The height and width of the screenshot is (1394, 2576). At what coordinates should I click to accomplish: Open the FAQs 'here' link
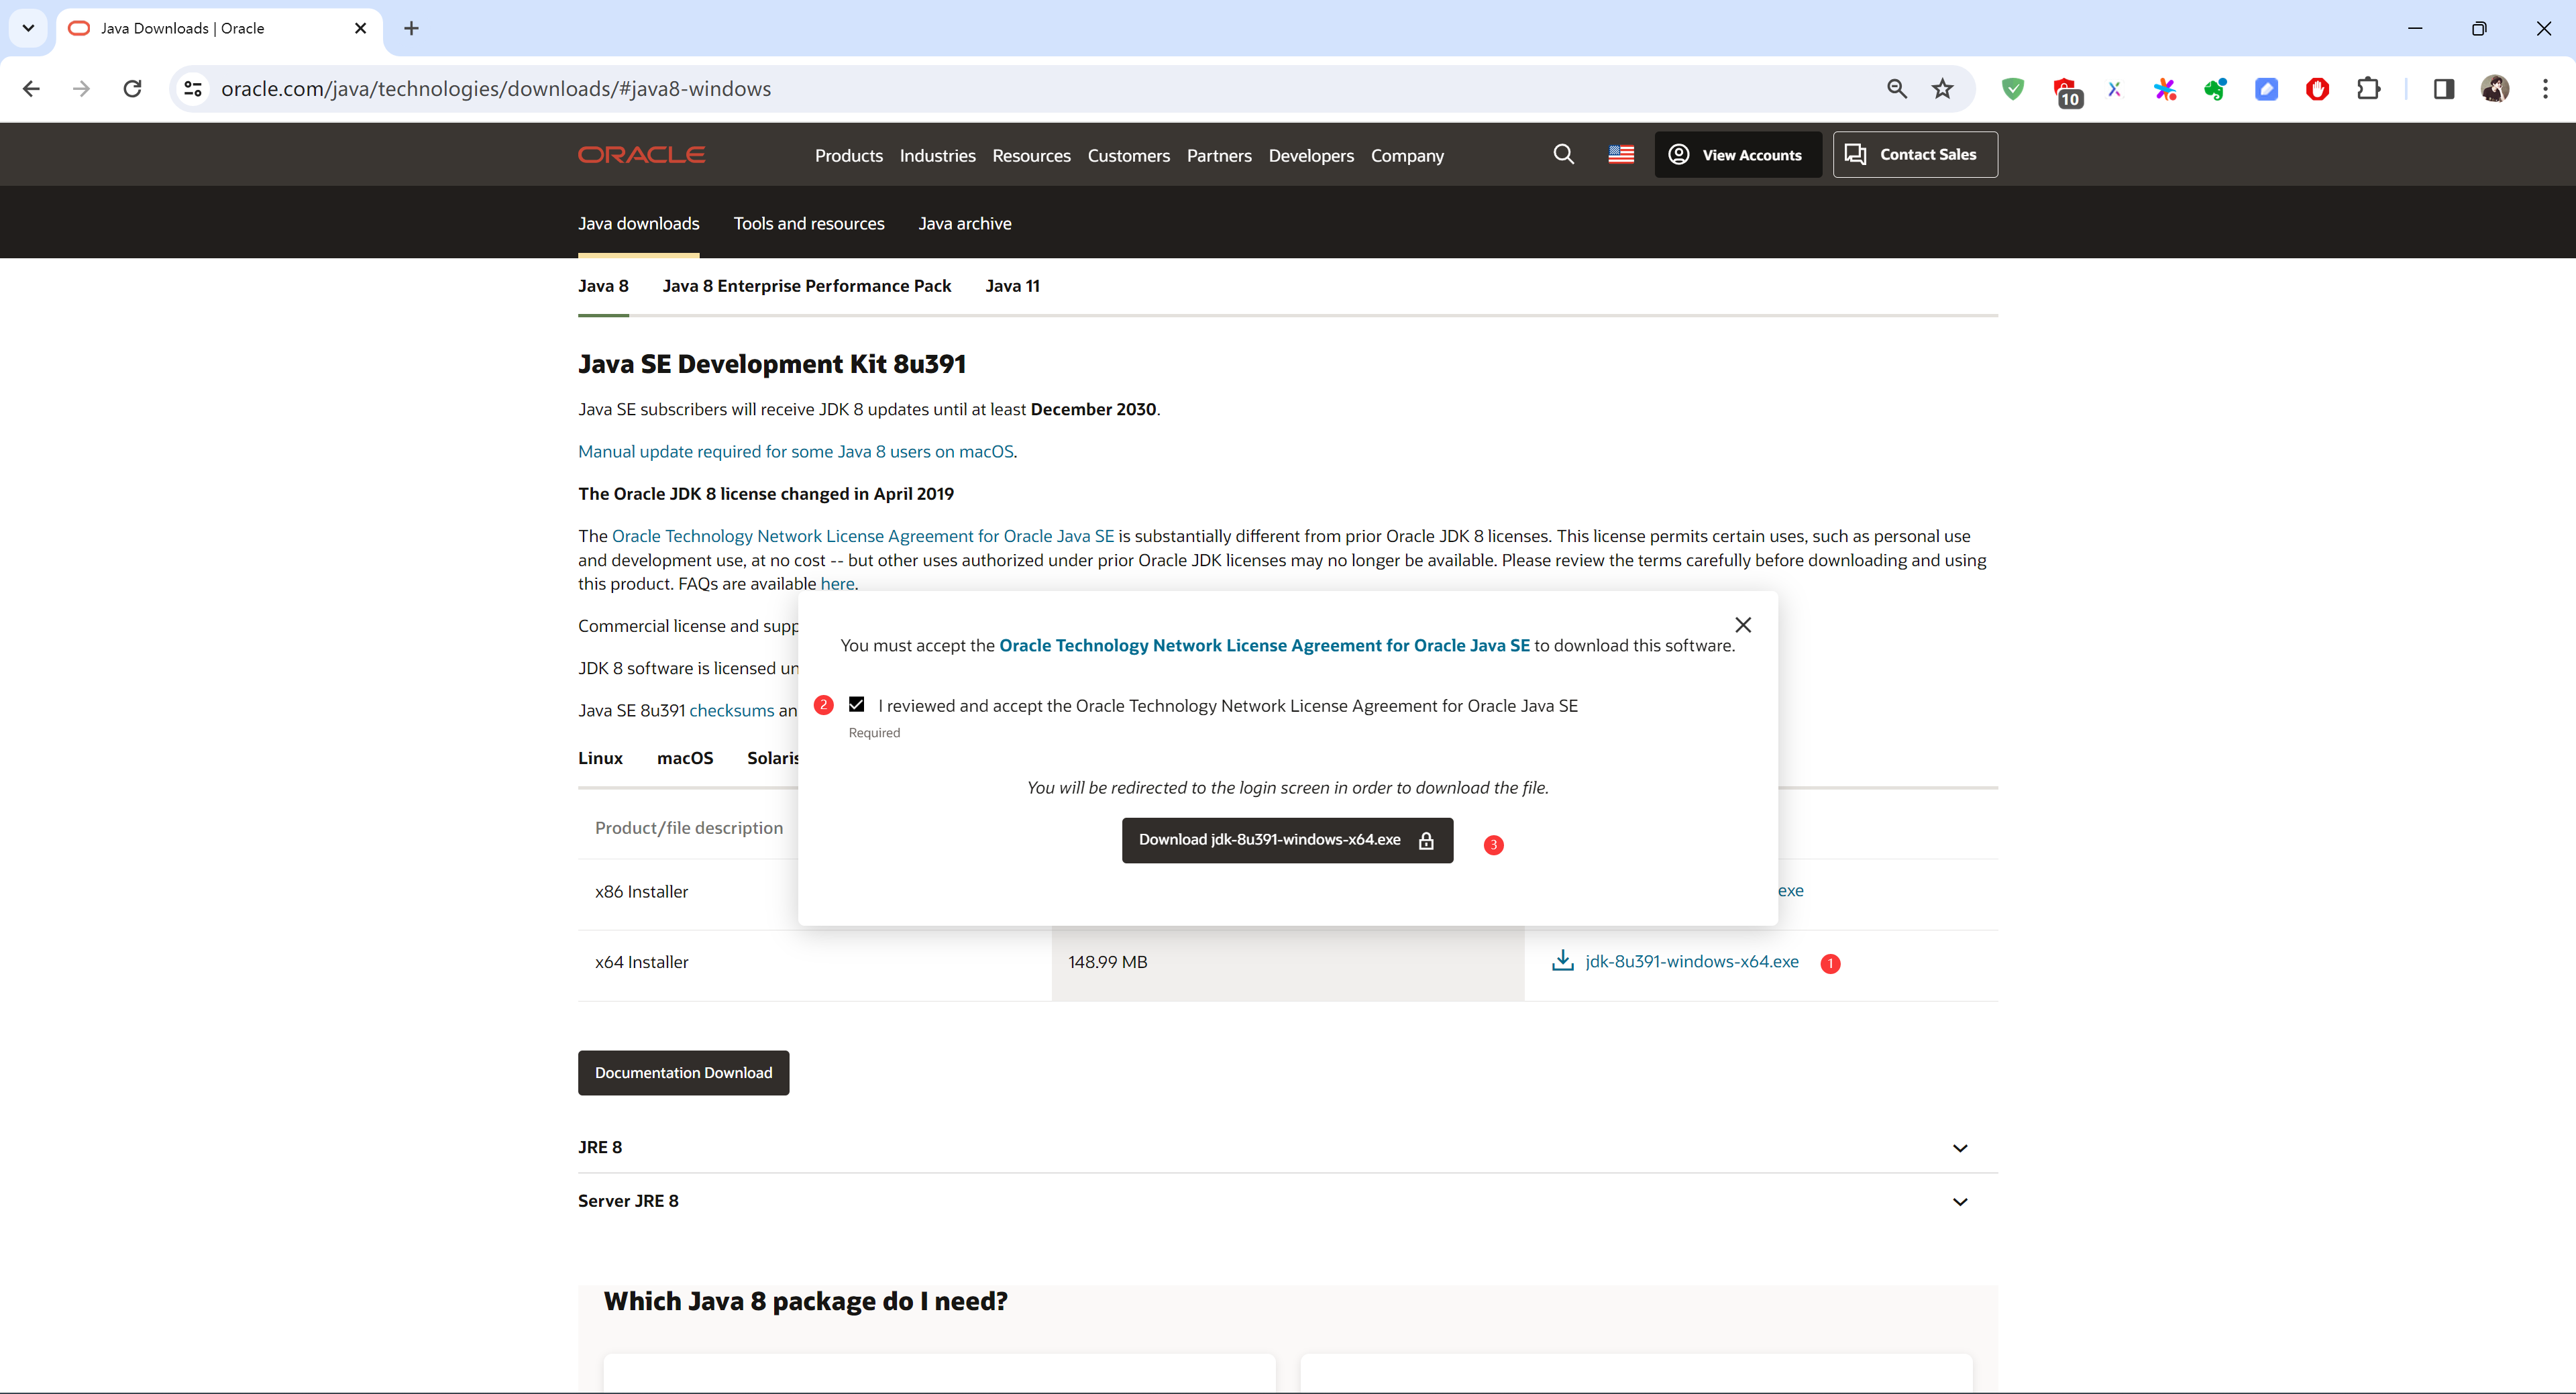(x=837, y=584)
